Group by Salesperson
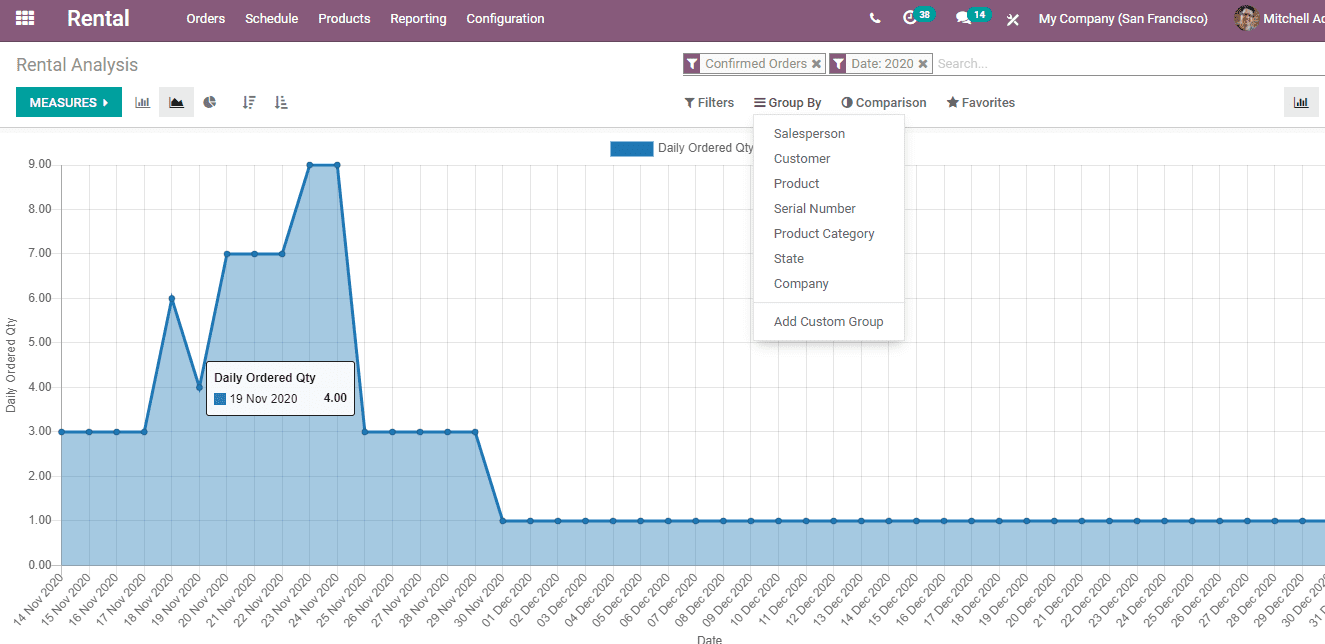 (x=829, y=134)
